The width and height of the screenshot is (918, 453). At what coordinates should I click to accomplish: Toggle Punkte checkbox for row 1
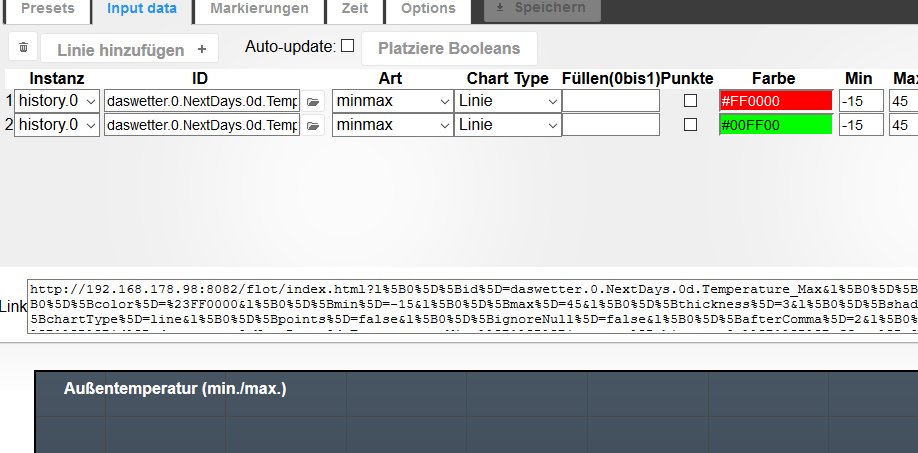690,101
